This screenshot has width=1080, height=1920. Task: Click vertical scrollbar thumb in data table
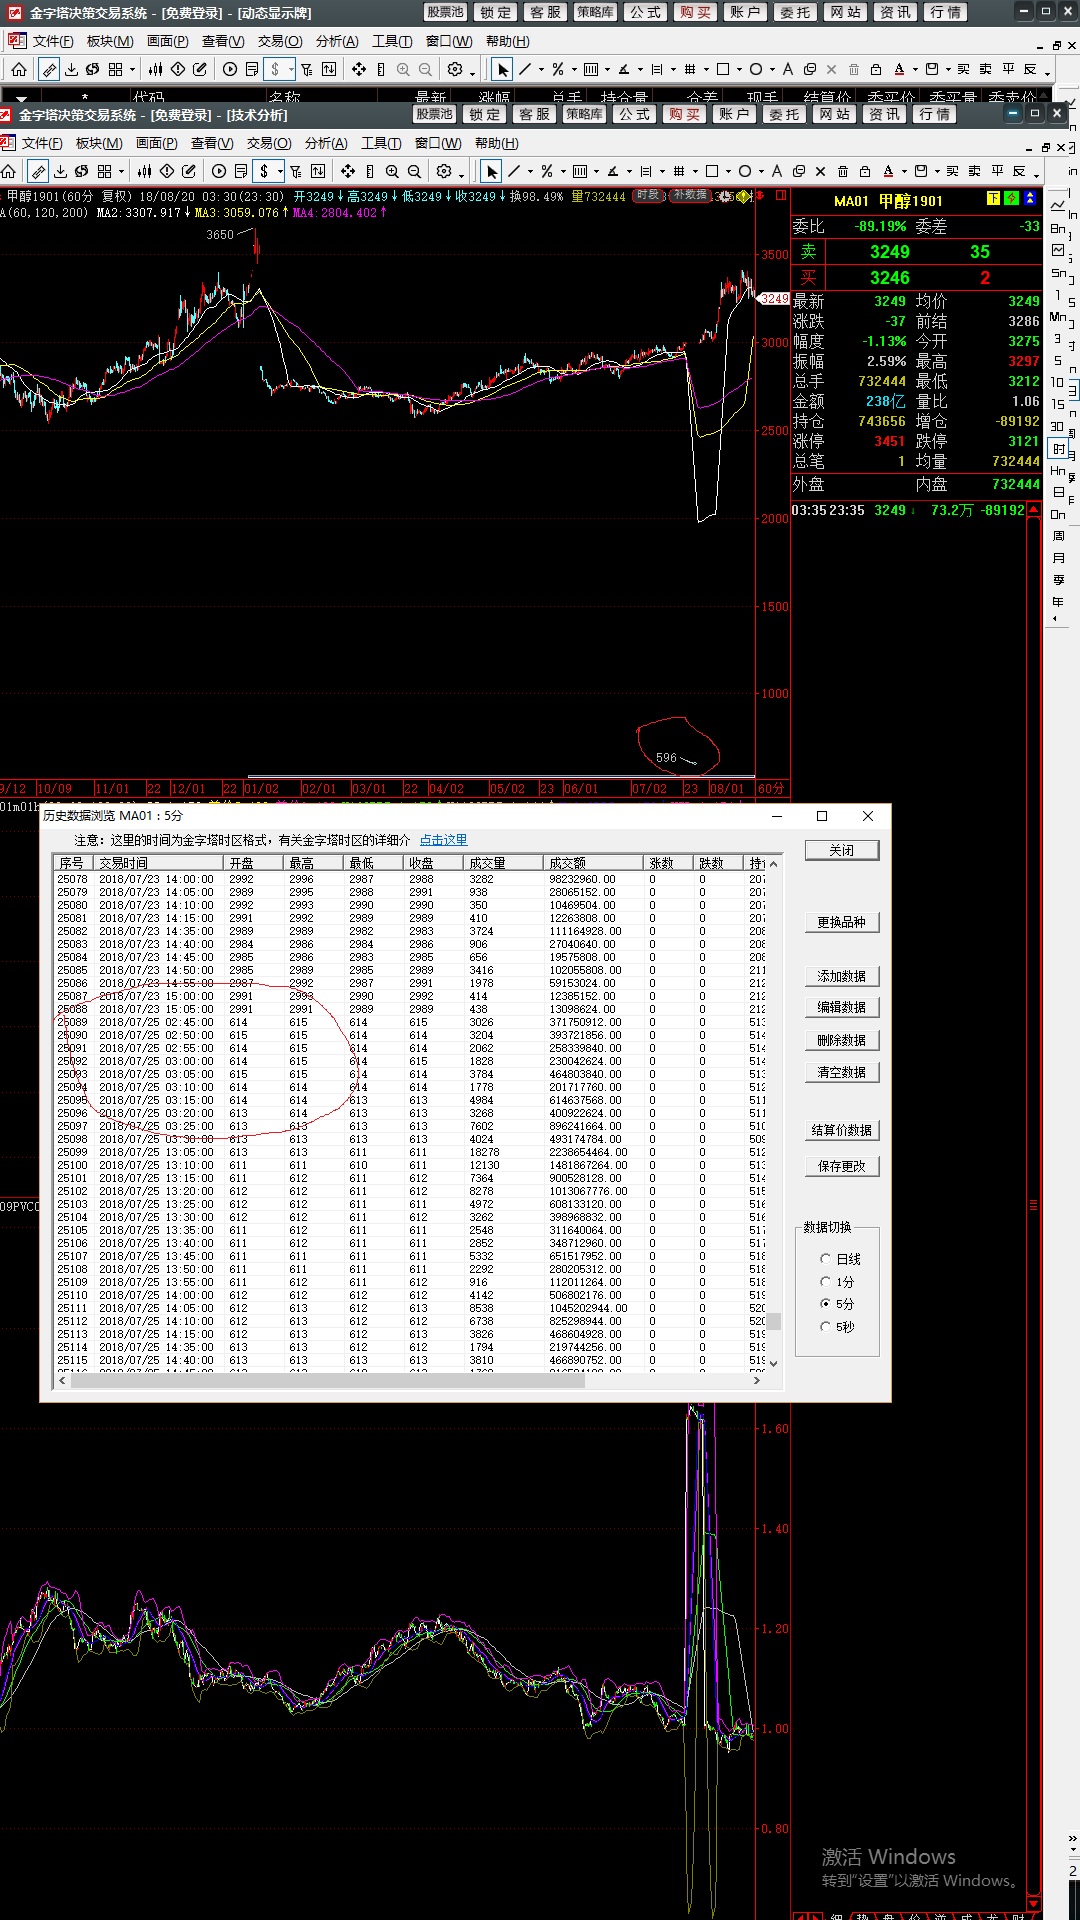click(x=773, y=1321)
